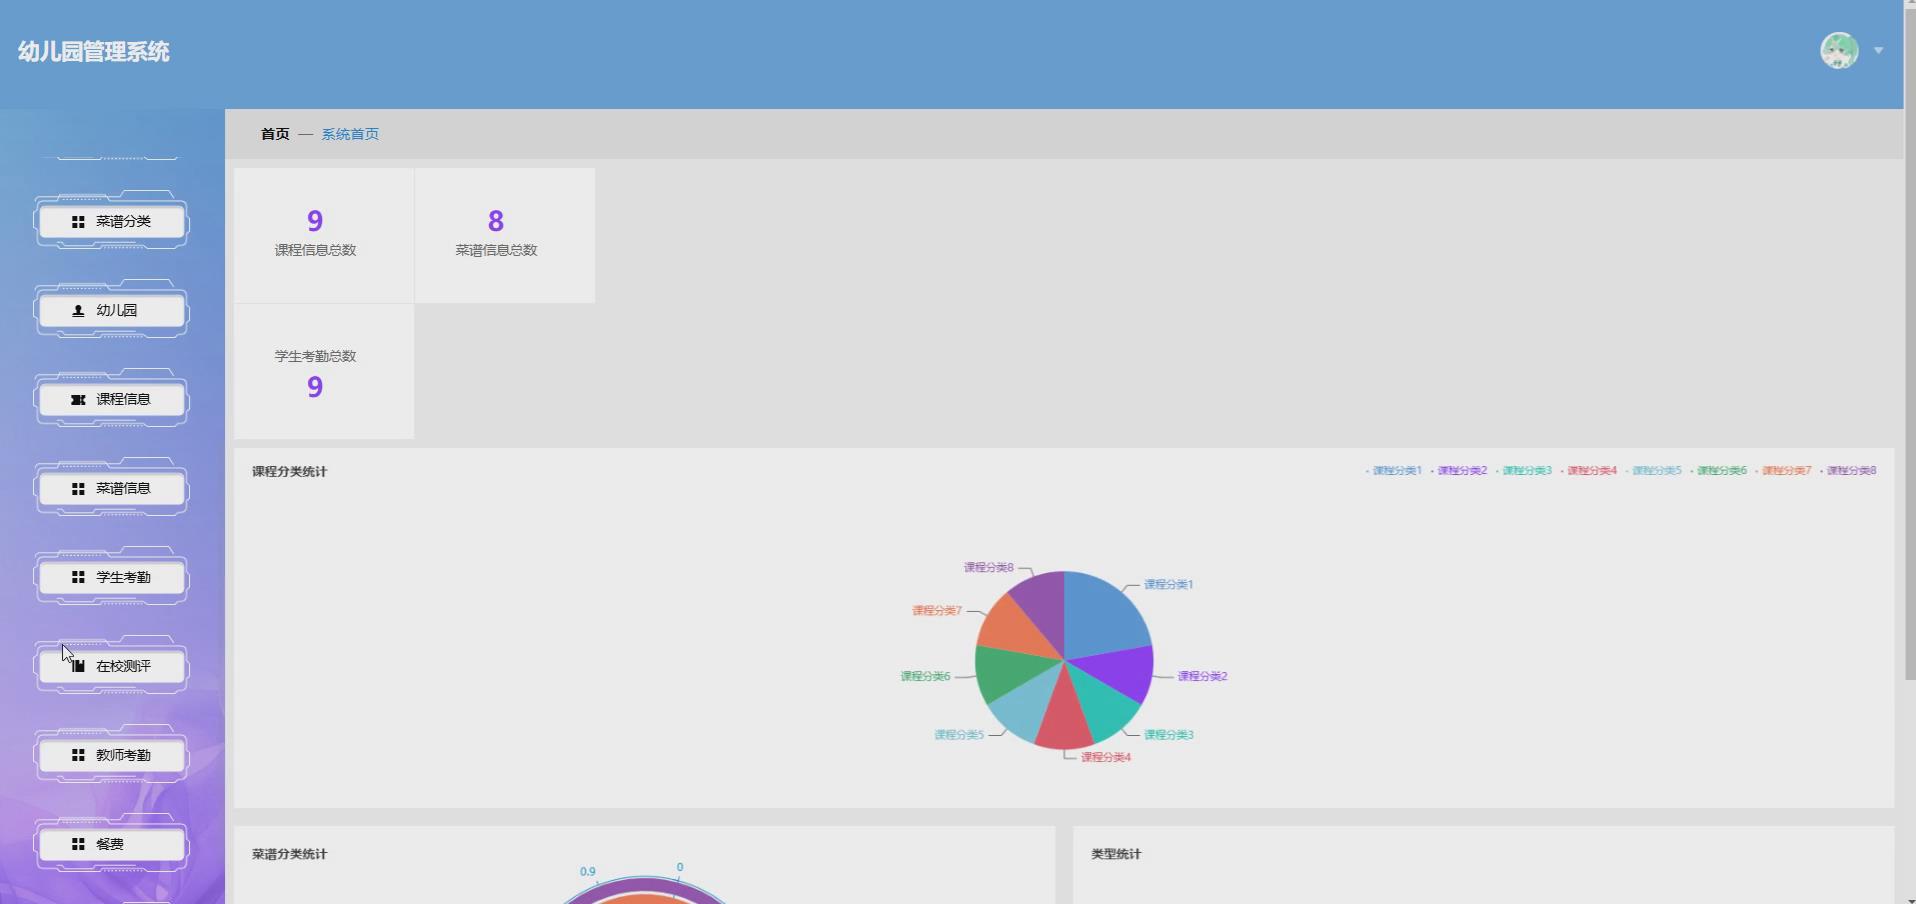Click the 课程分类3 label beside the pie
1916x904 pixels.
[x=1169, y=735]
